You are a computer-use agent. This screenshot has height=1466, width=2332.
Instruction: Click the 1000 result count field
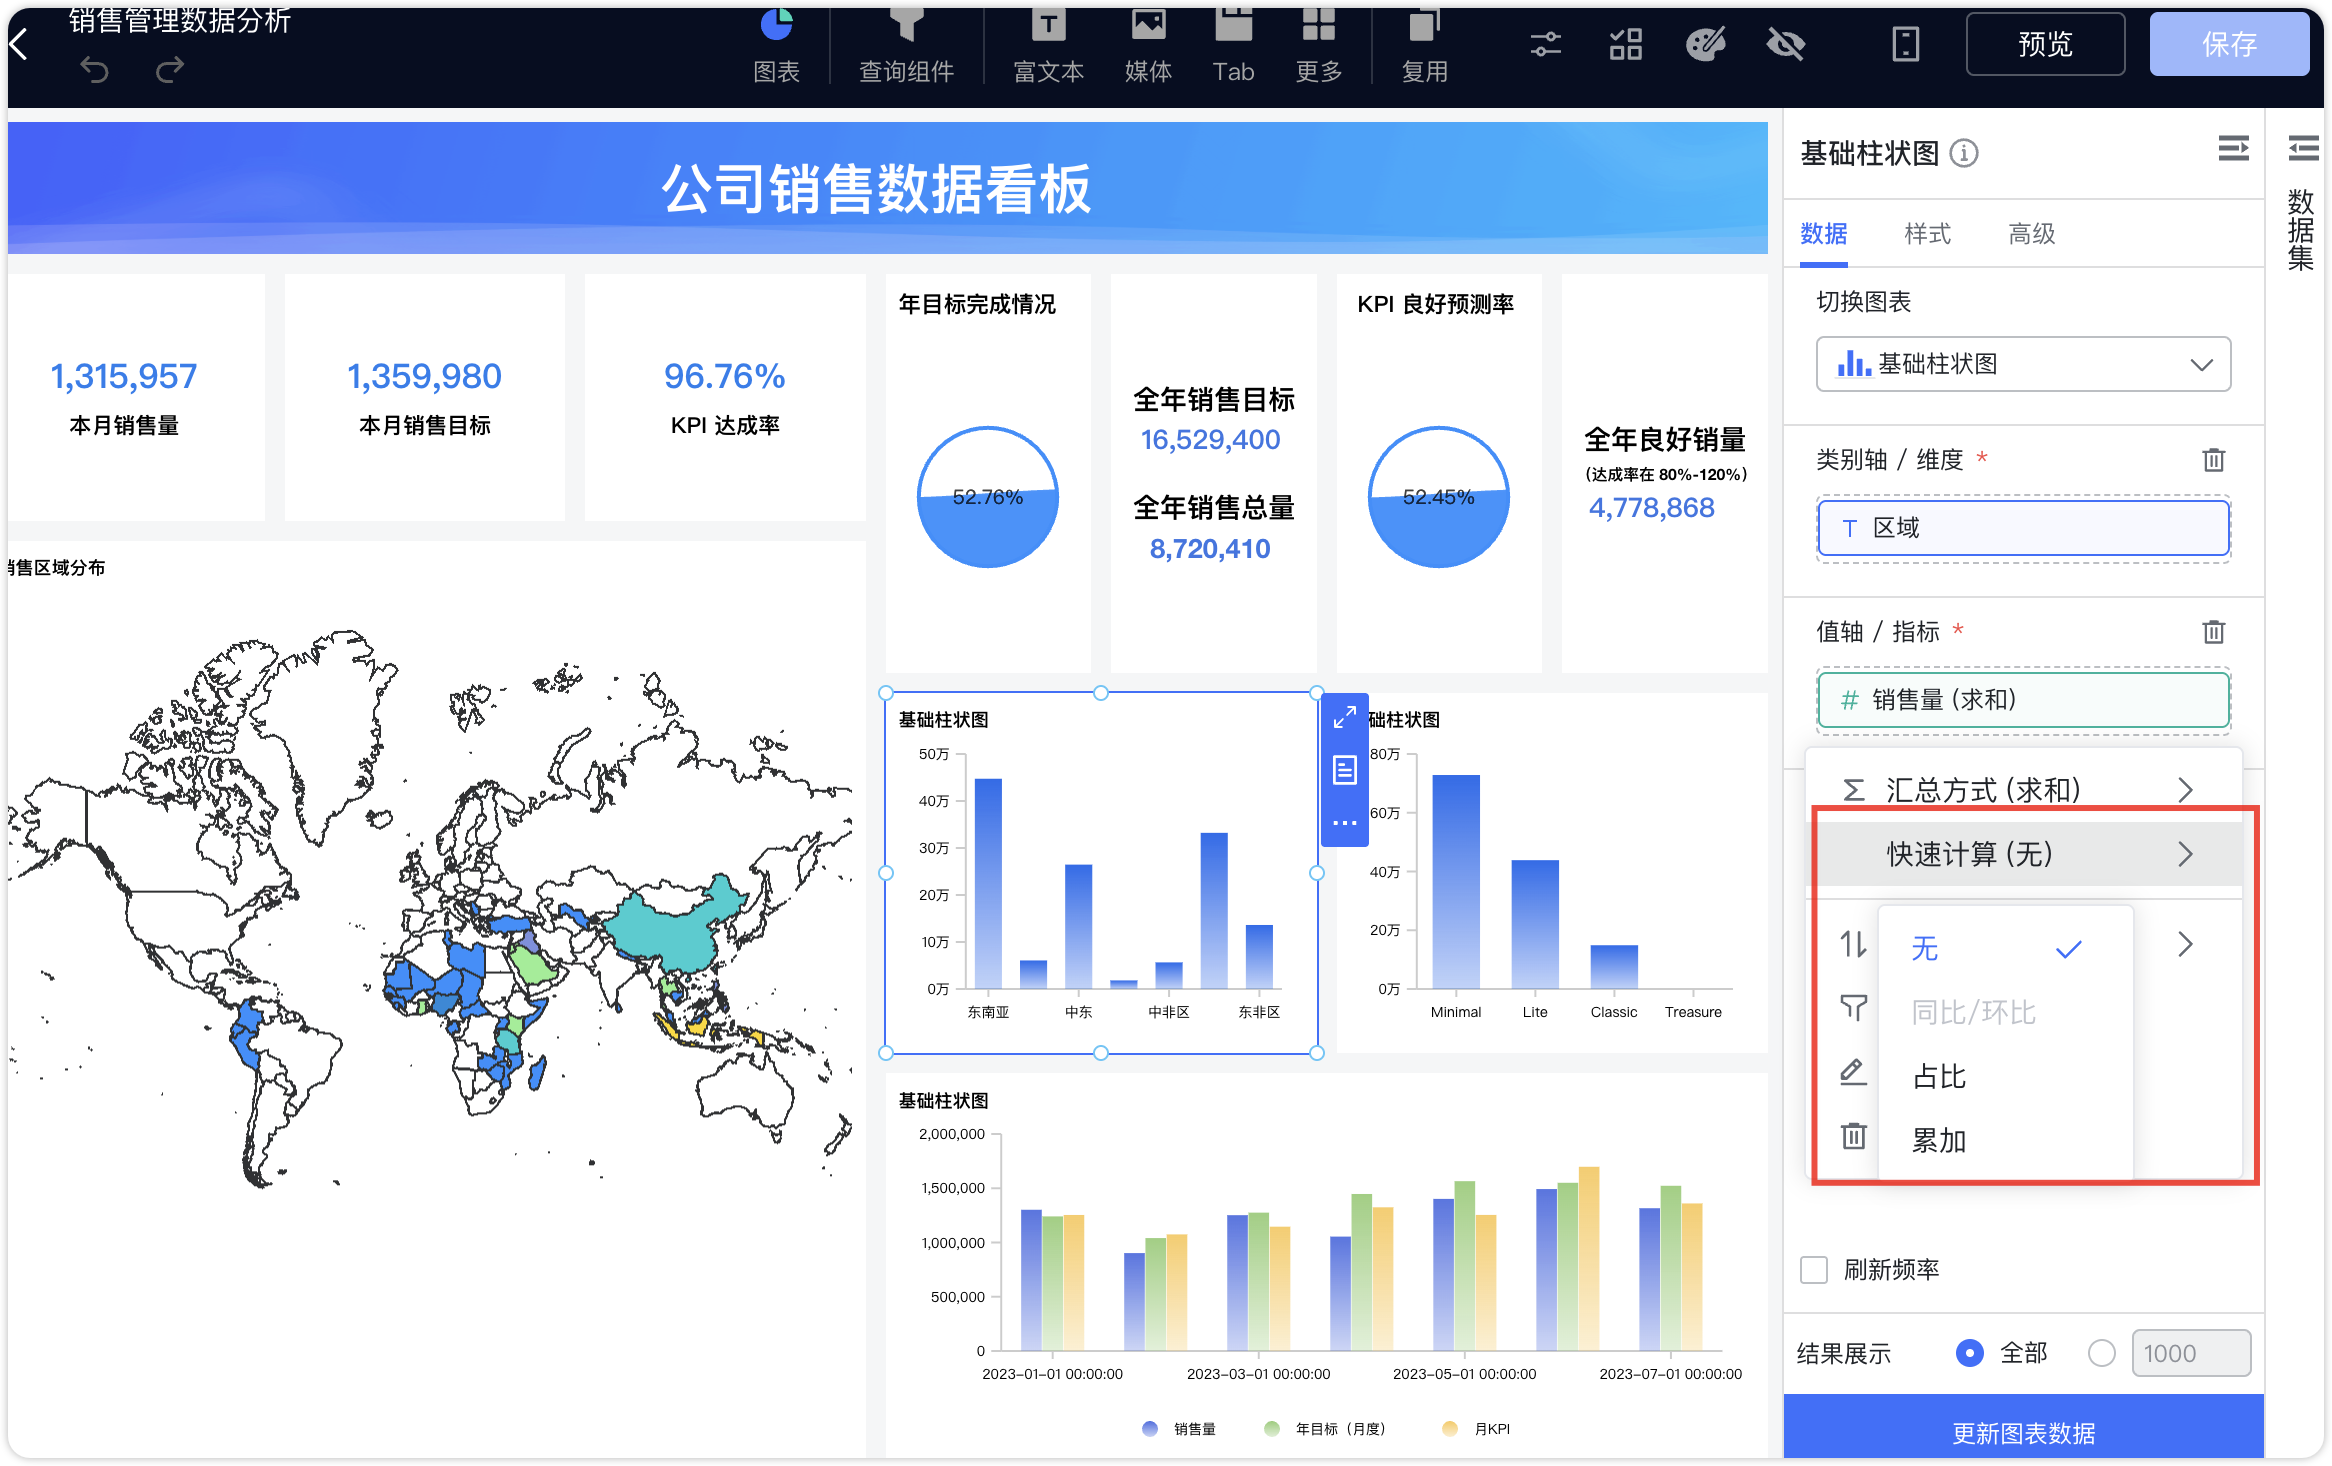point(2191,1353)
